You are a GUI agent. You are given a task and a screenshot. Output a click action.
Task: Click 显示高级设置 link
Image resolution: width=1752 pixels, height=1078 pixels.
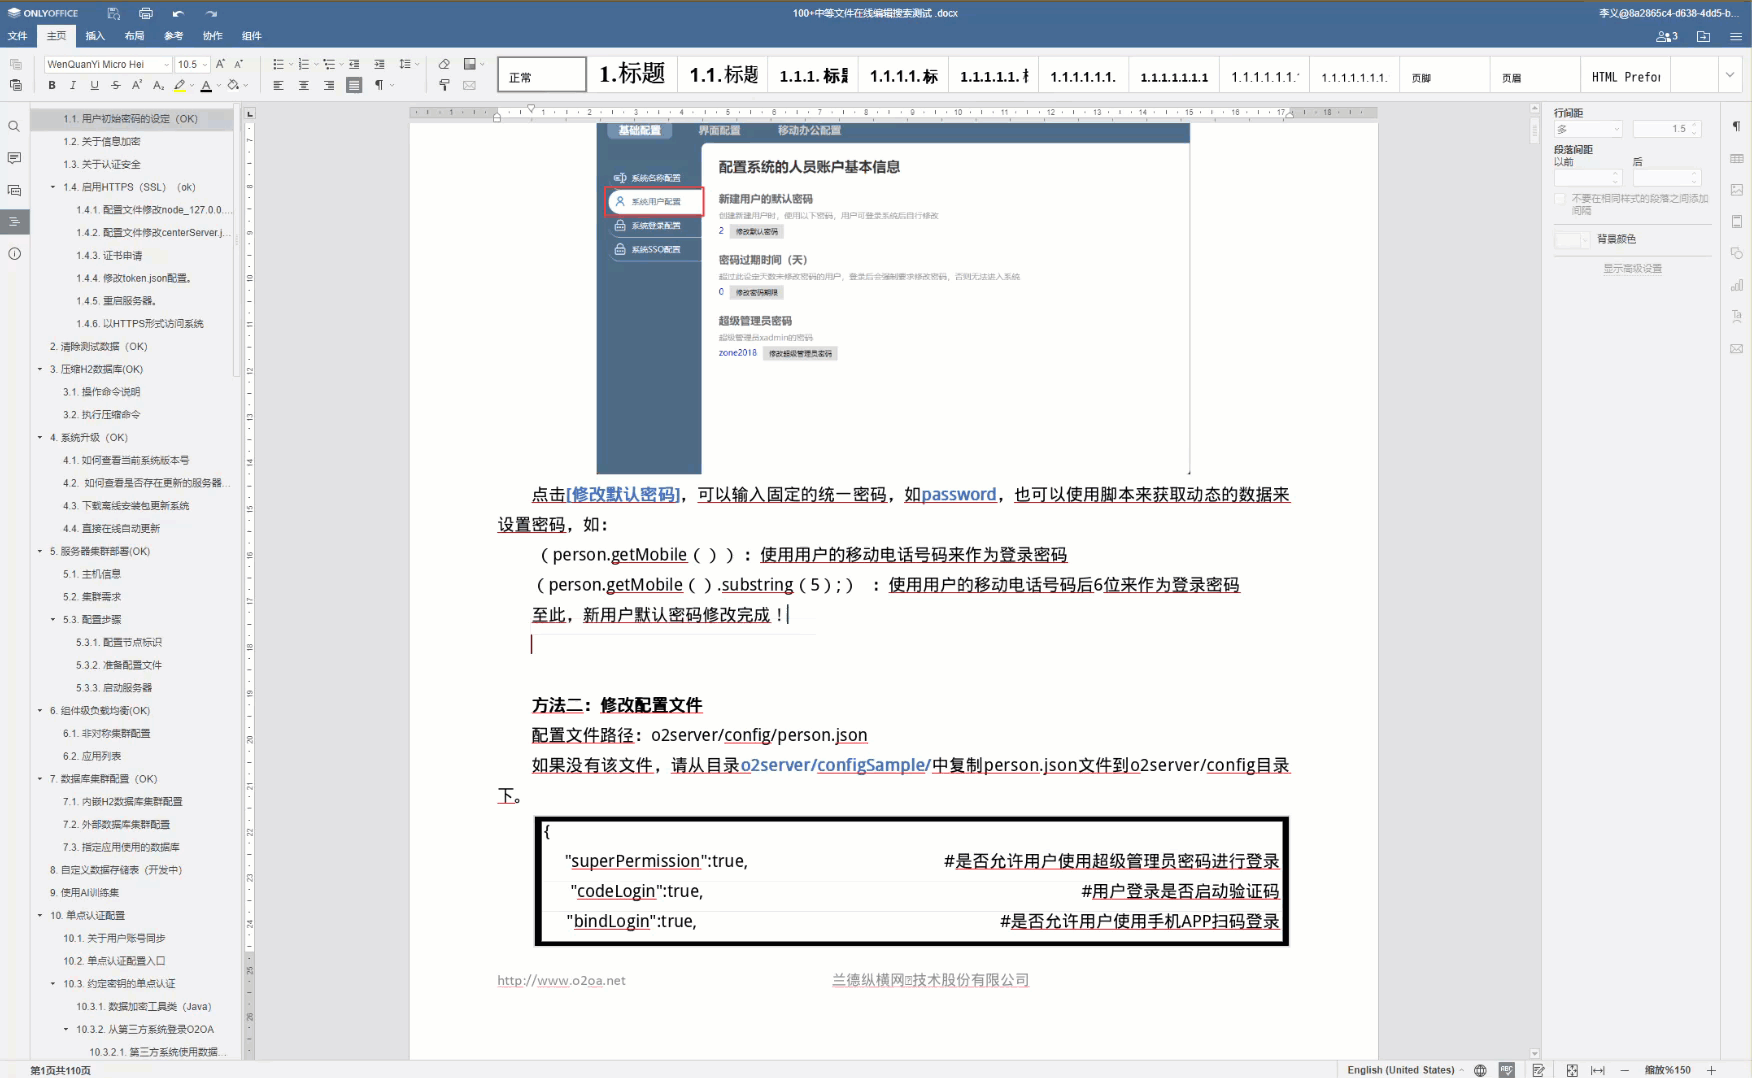tap(1632, 269)
